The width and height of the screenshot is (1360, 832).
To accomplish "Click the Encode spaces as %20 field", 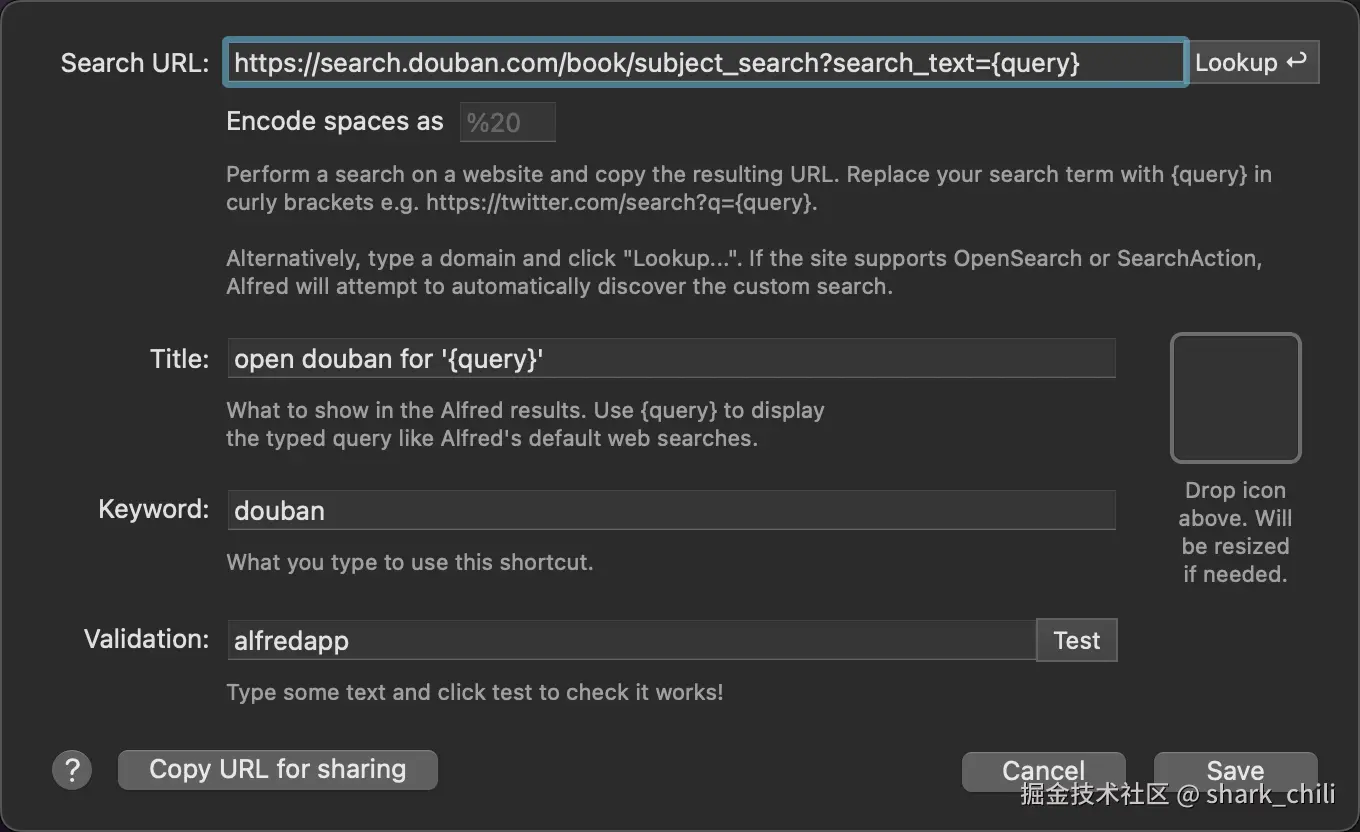I will (x=507, y=122).
